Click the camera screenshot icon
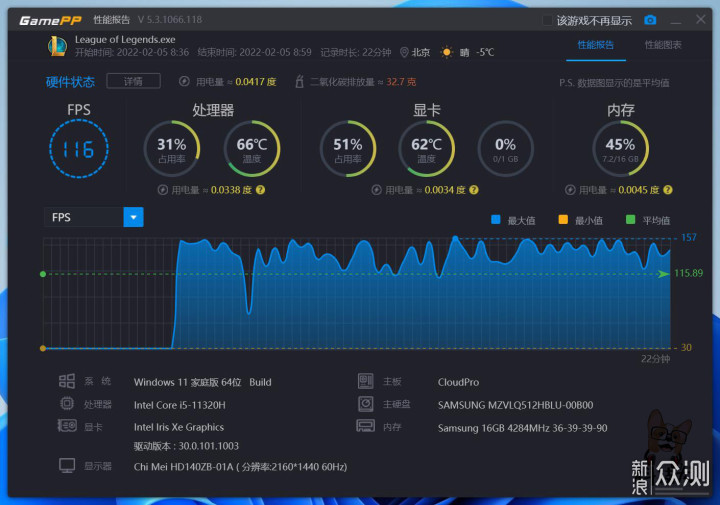Screen dimensions: 720x505 650,20
